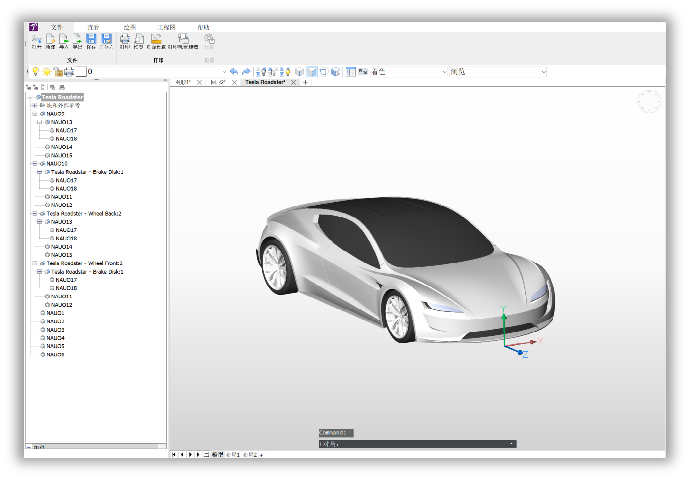Switch to the Tesla Roadster document tab
Viewport: 691px width, 481px height.
coord(265,82)
